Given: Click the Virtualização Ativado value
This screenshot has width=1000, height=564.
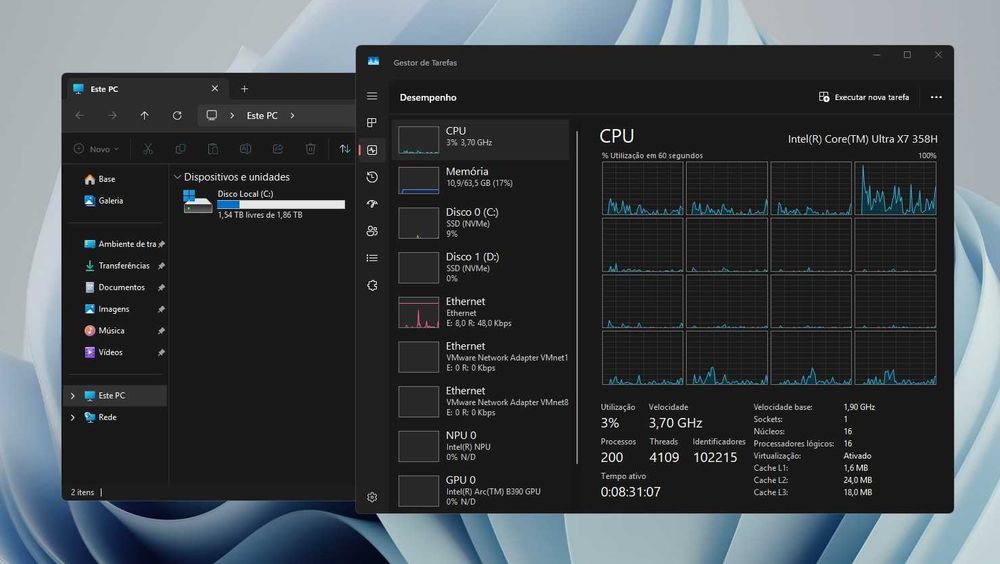Looking at the screenshot, I should pyautogui.click(x=857, y=456).
